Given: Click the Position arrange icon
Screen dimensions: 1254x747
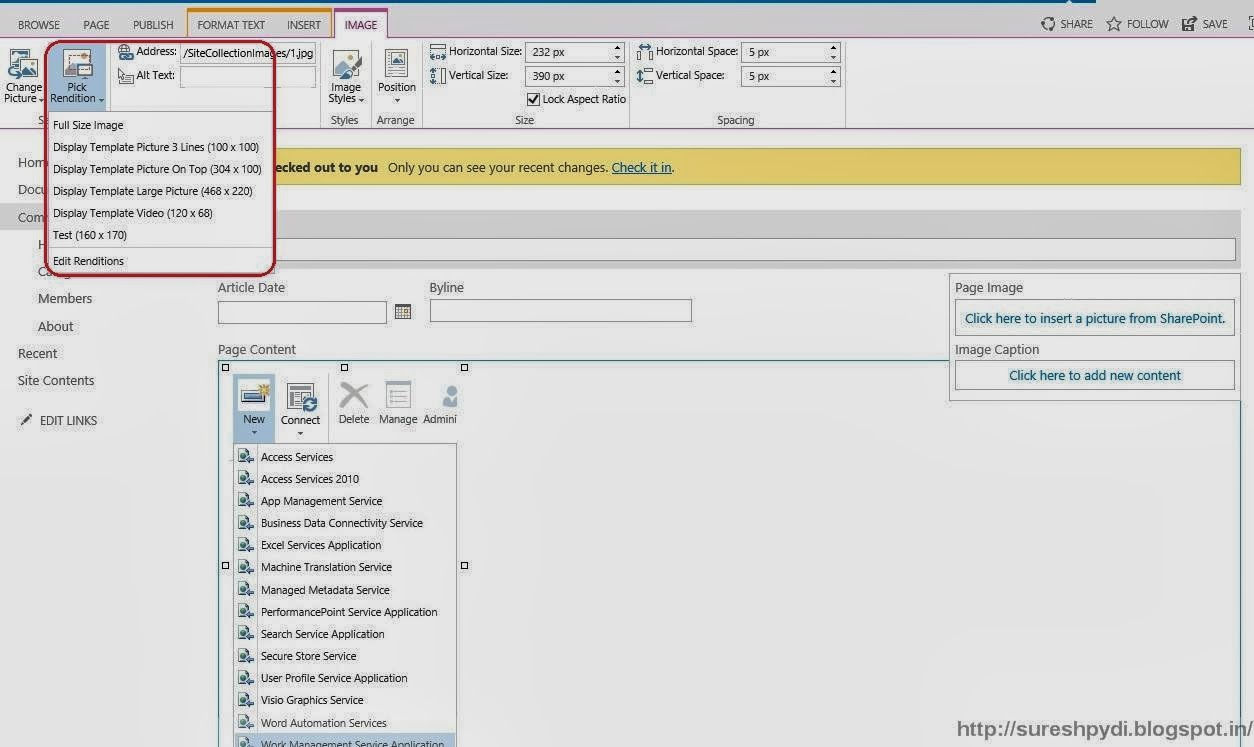Looking at the screenshot, I should [x=397, y=64].
